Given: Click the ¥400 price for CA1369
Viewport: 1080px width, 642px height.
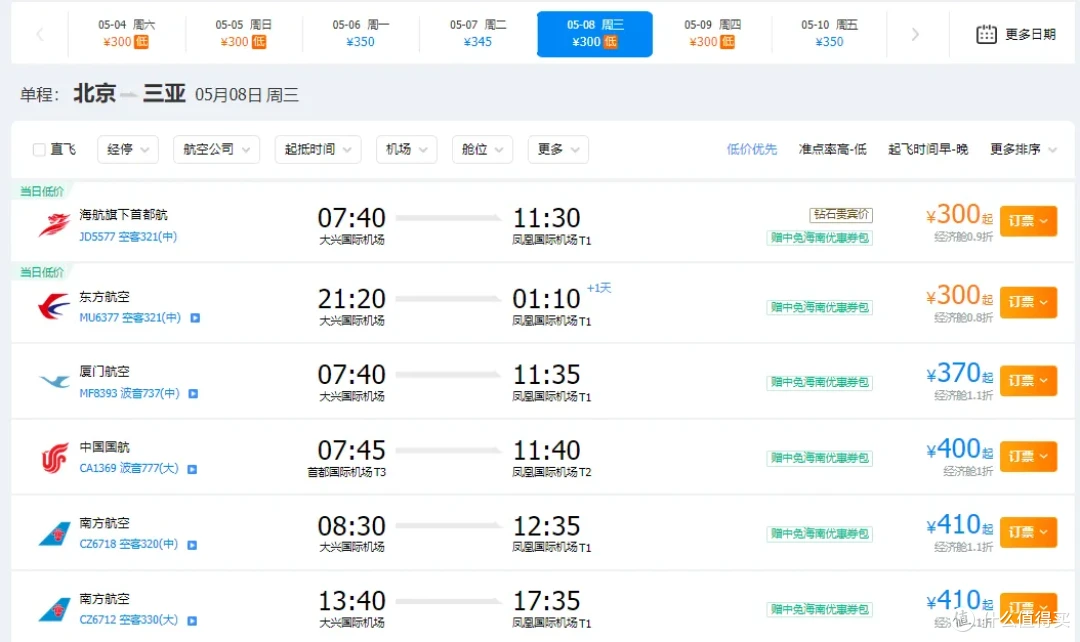Looking at the screenshot, I should pyautogui.click(x=959, y=449).
